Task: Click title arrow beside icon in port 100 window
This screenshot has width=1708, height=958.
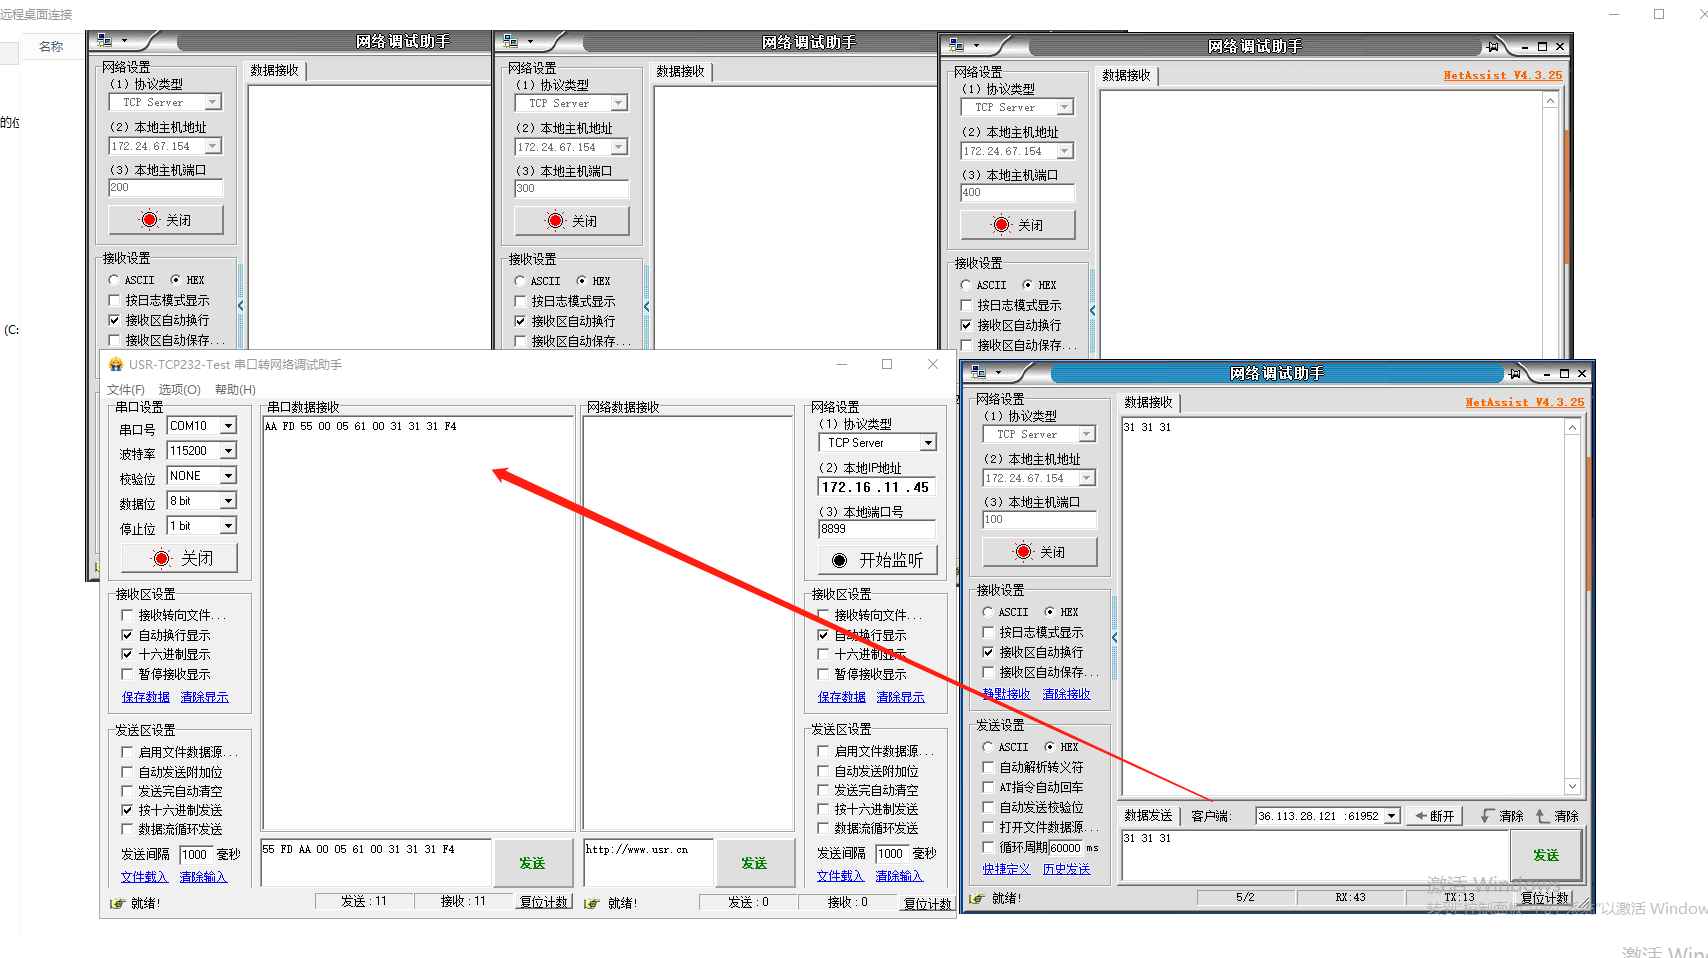Action: (998, 374)
